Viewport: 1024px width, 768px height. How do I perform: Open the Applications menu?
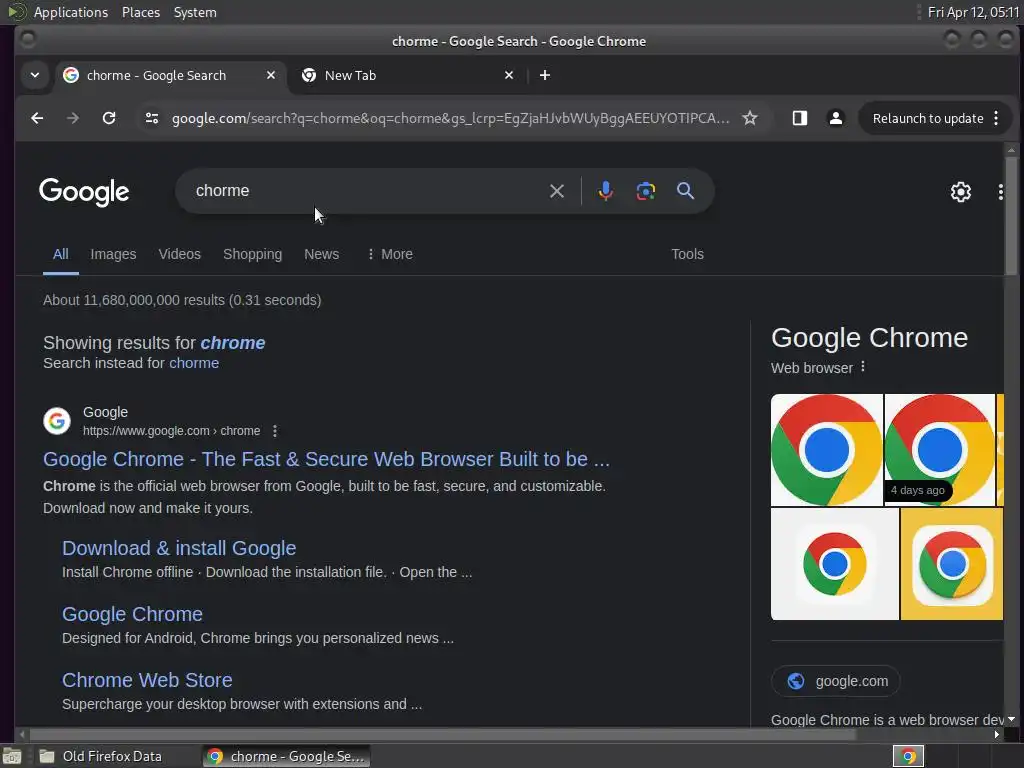[x=71, y=12]
